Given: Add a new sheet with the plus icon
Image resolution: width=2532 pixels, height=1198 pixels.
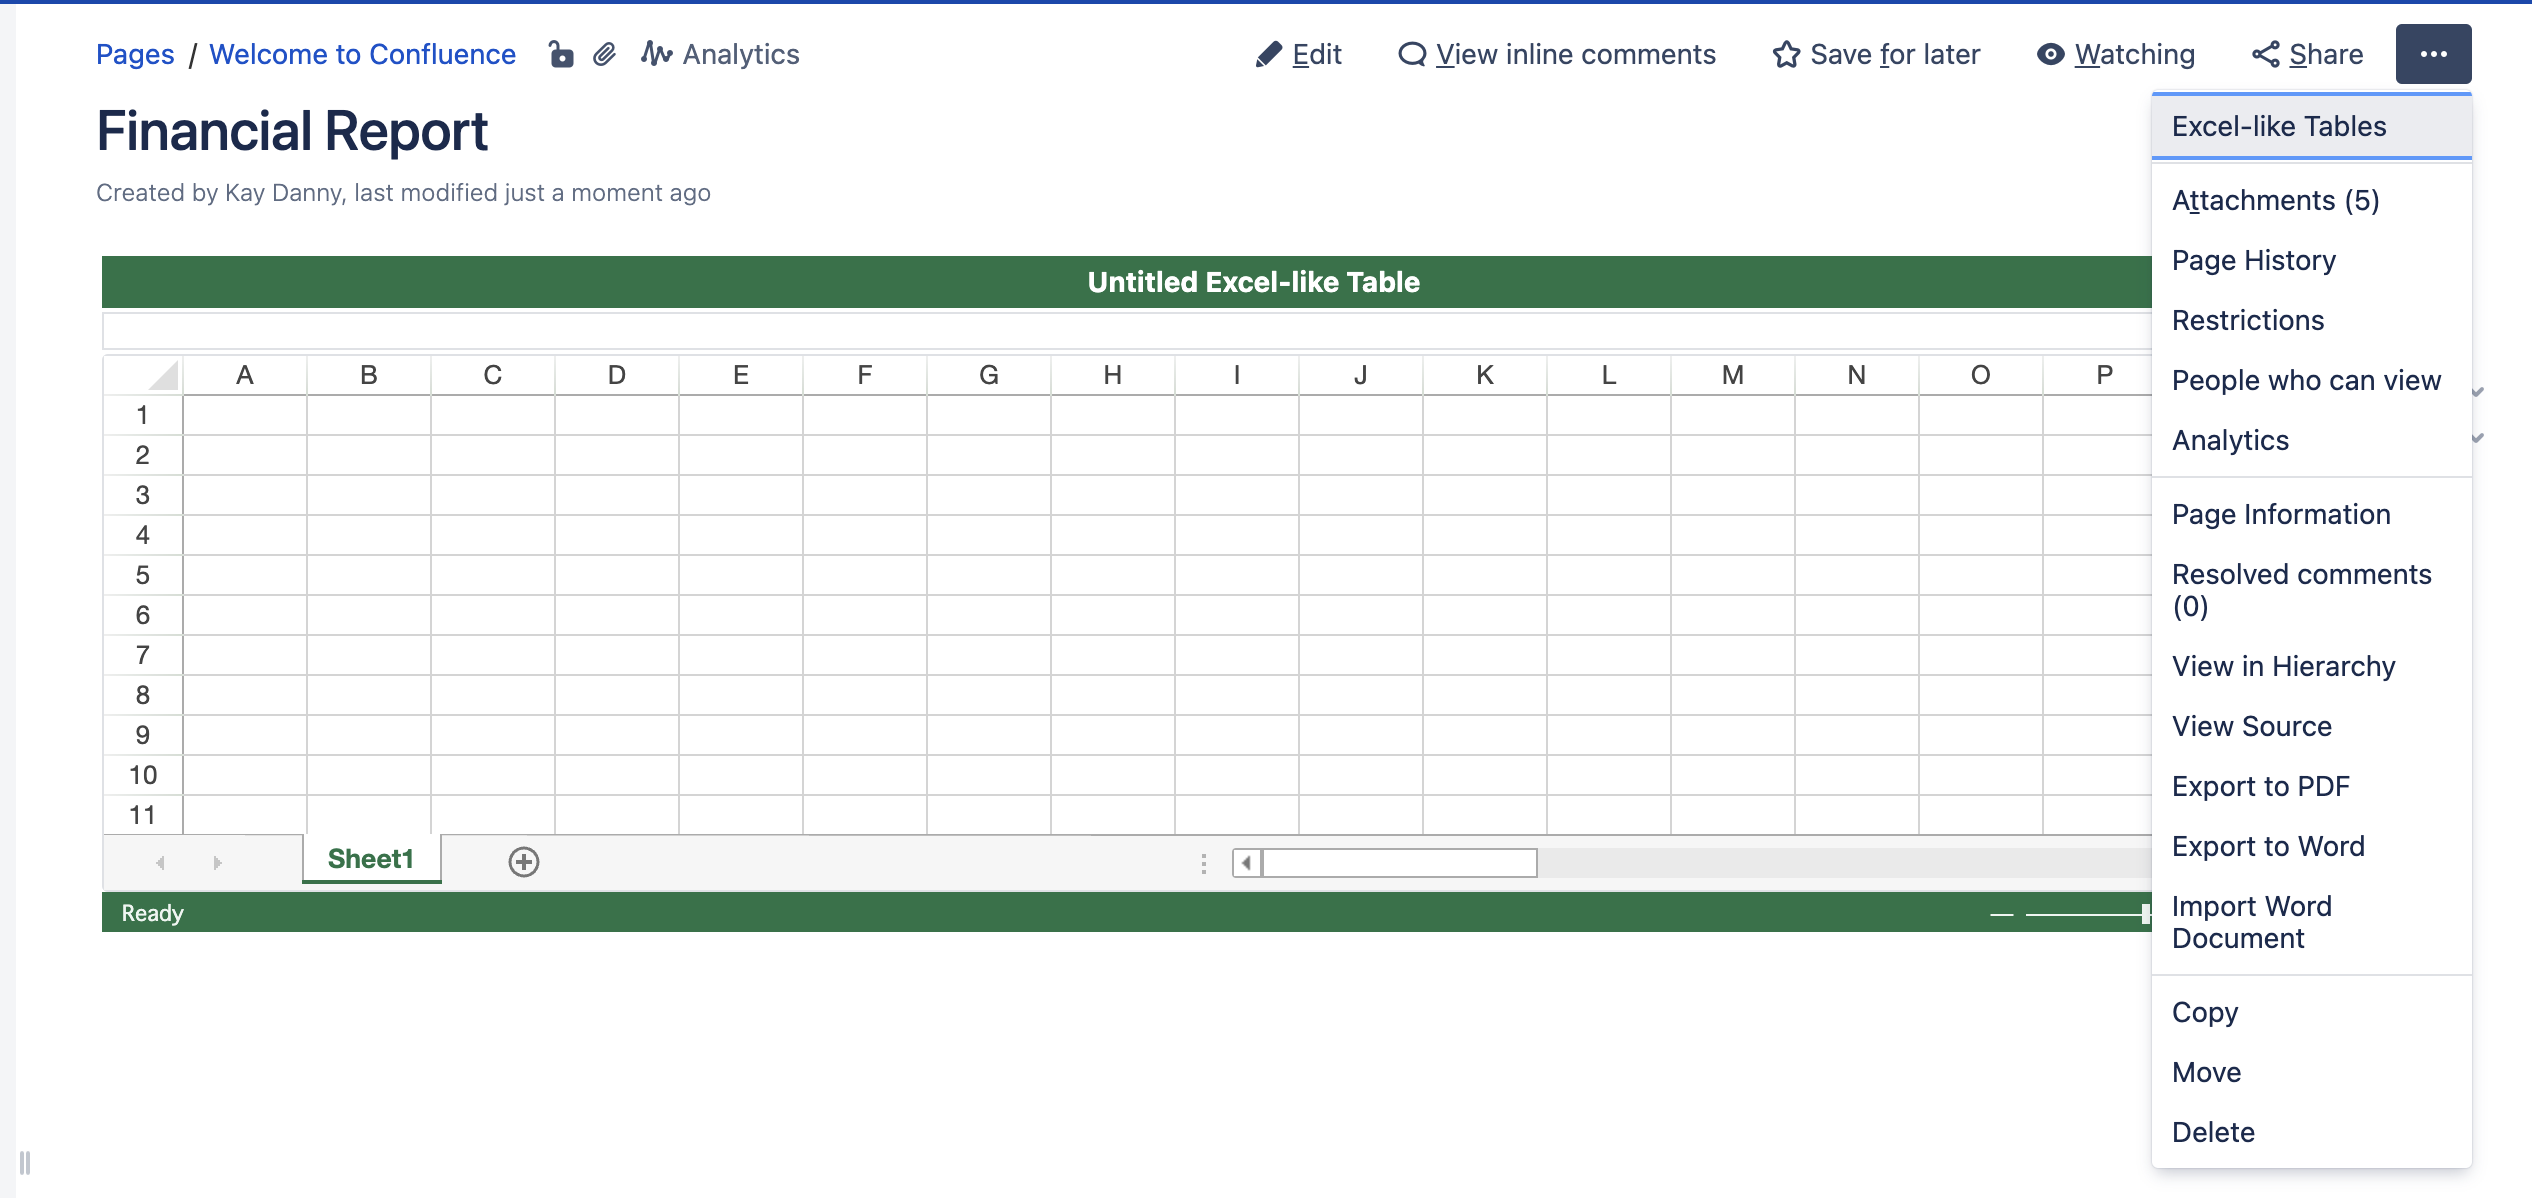Looking at the screenshot, I should tap(524, 862).
